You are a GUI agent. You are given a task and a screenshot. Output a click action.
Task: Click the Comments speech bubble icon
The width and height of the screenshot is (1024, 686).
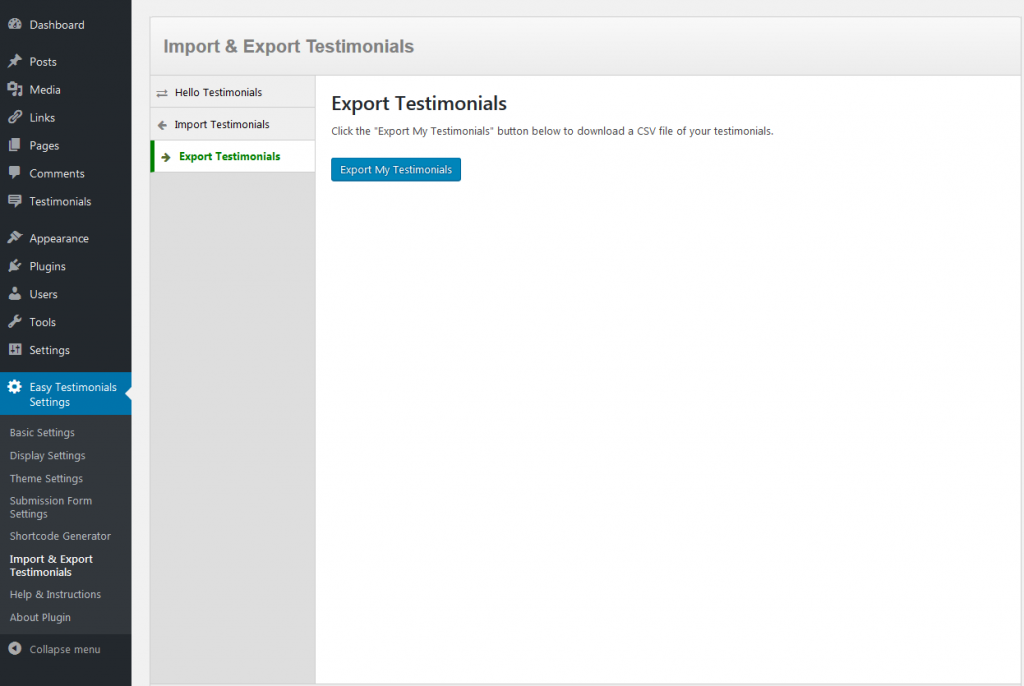tap(15, 173)
